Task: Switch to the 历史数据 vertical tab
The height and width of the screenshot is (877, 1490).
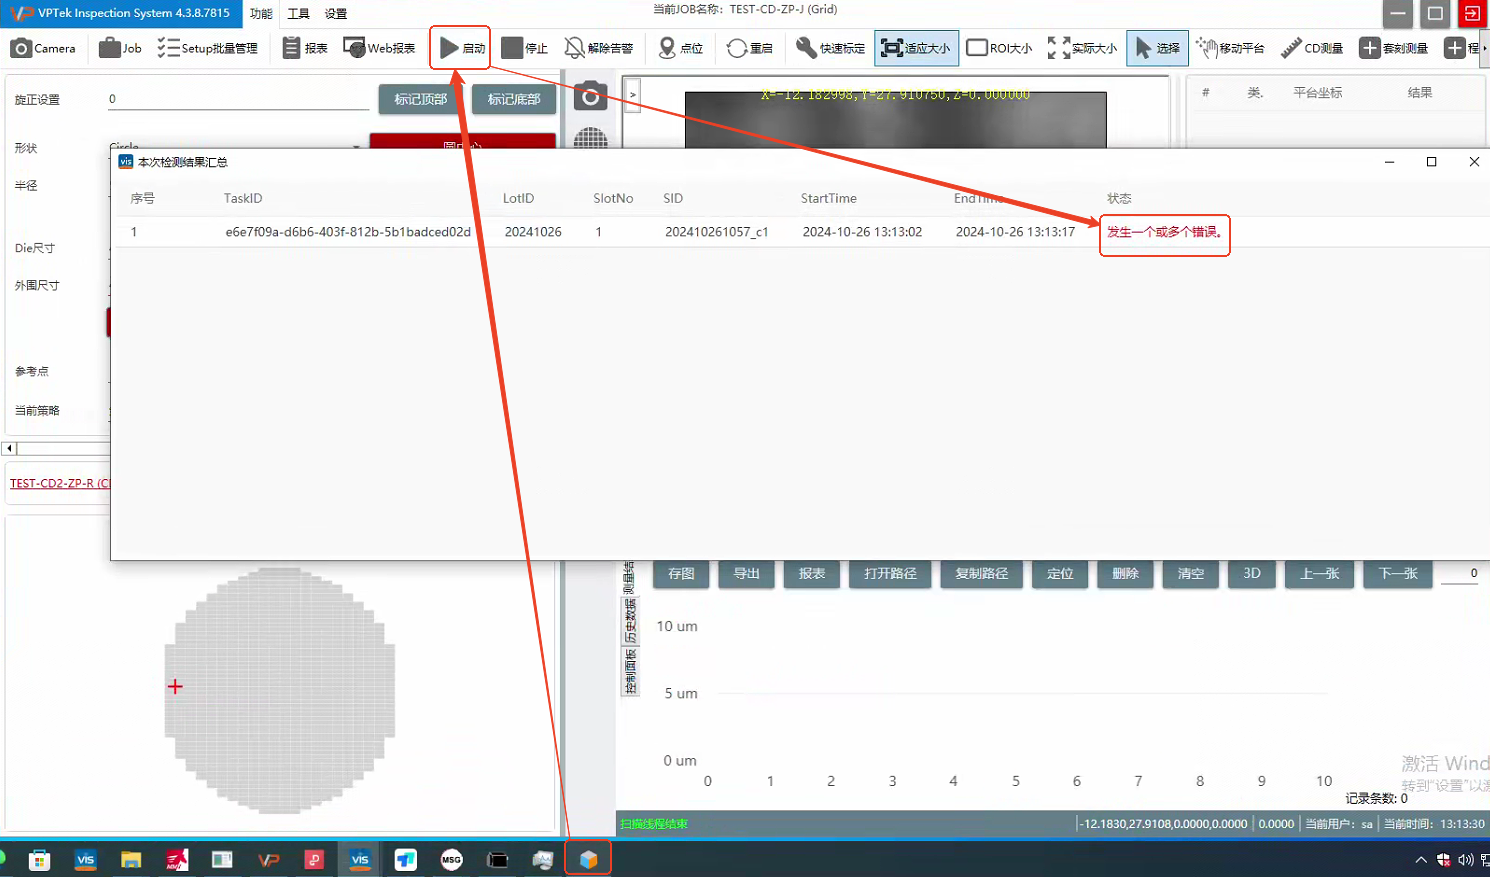Action: click(x=630, y=621)
